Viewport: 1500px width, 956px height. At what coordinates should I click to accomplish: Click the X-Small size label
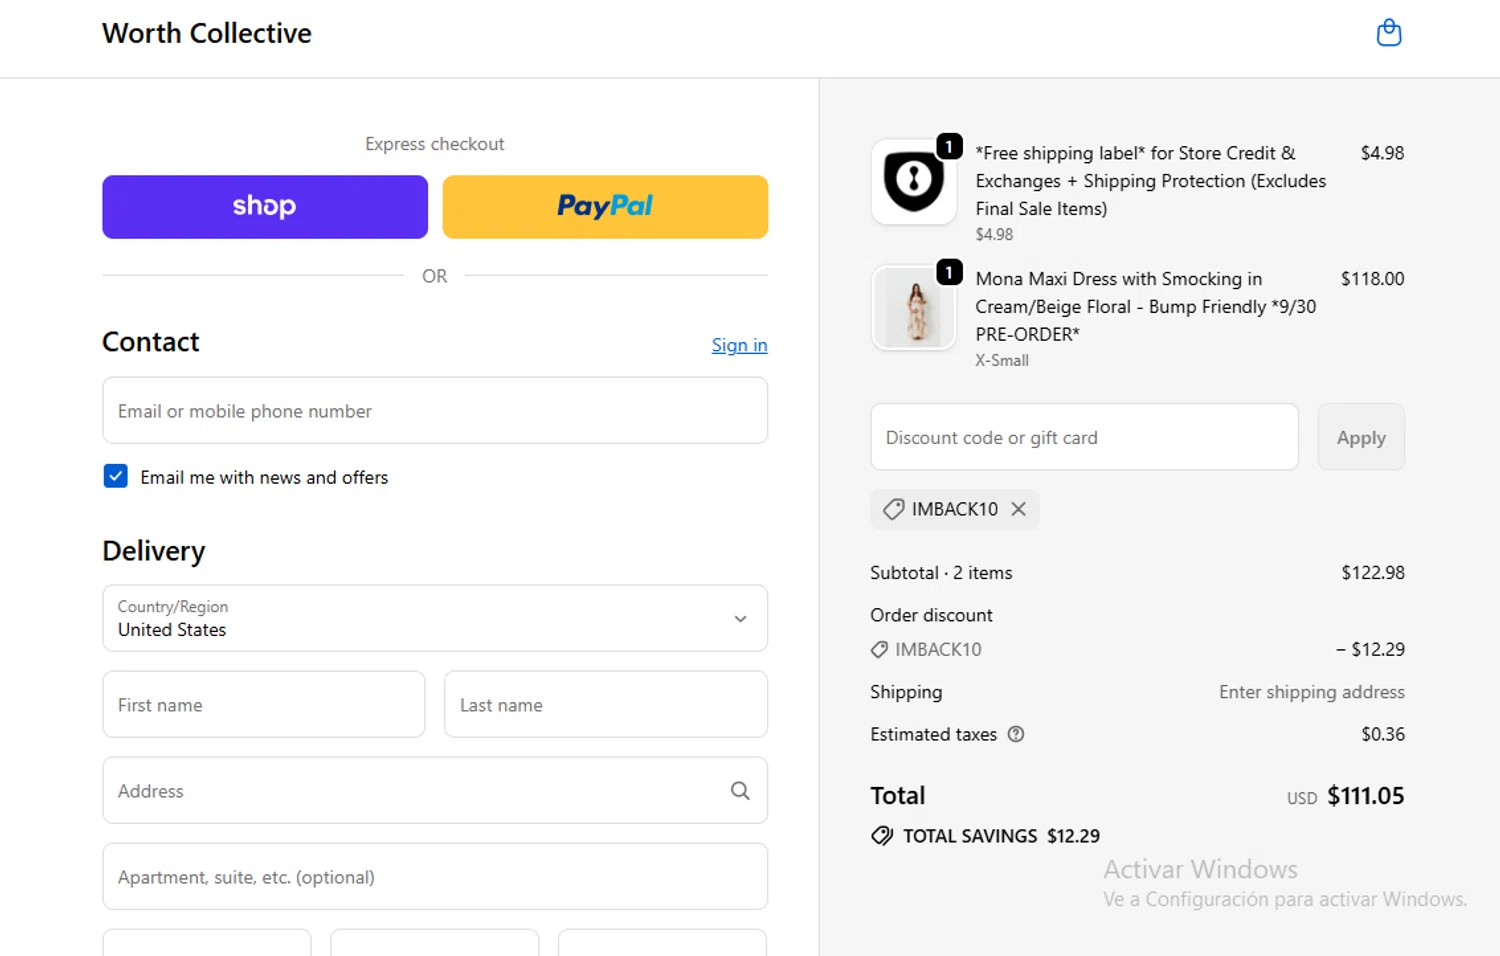click(x=1002, y=360)
